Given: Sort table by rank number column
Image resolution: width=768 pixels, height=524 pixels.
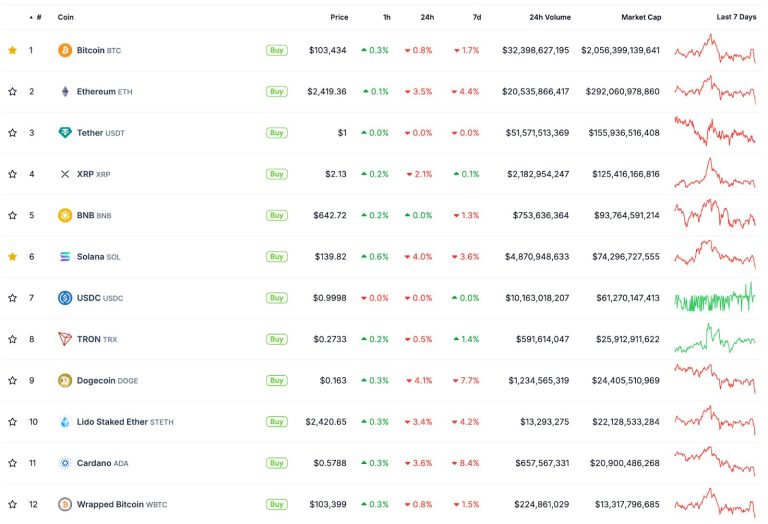Looking at the screenshot, I should click(x=36, y=17).
